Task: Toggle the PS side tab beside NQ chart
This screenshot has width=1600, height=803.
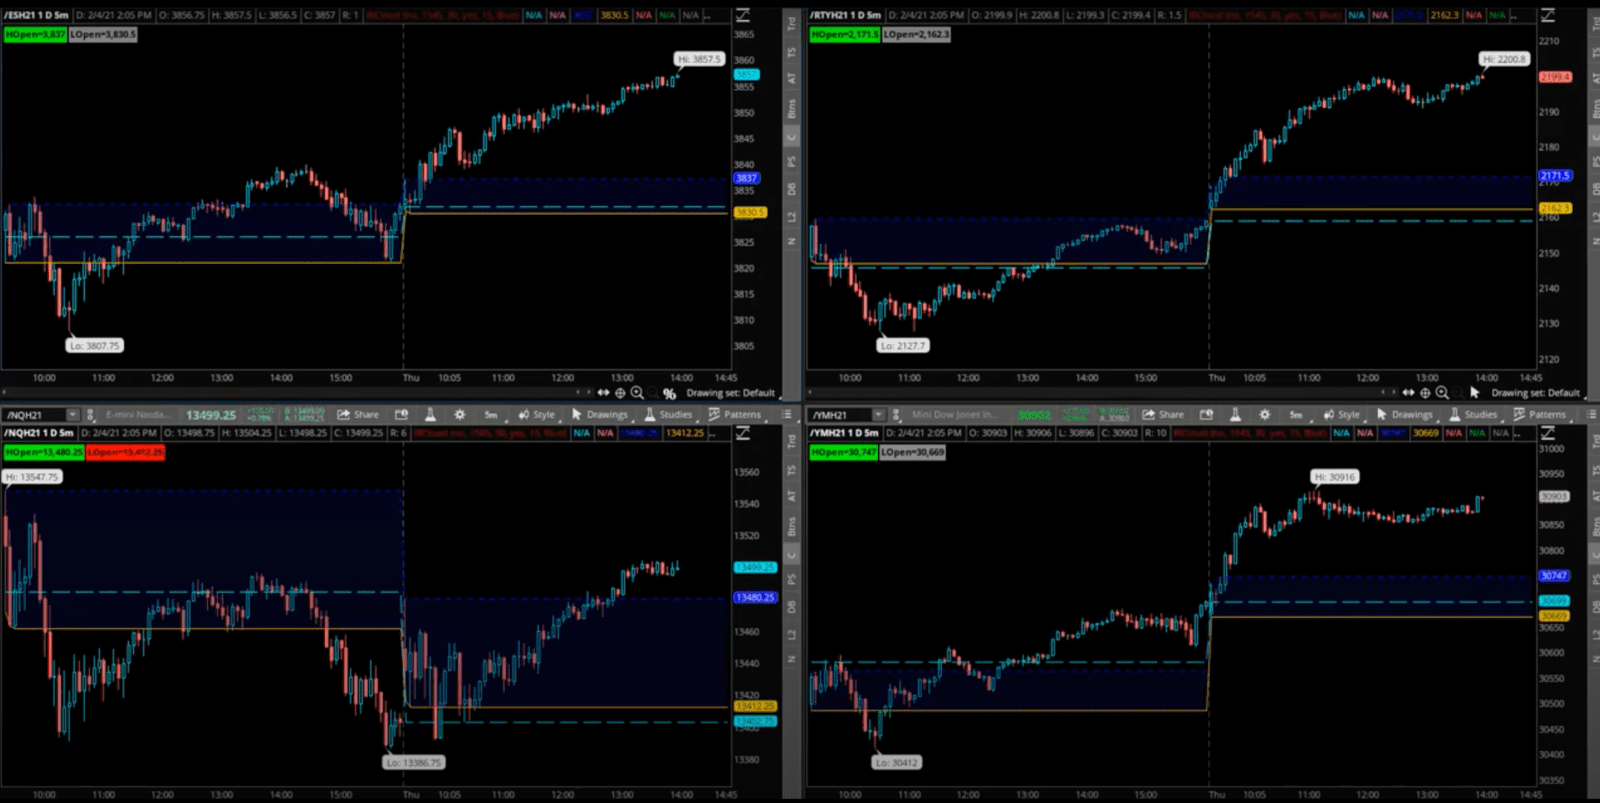Action: 792,579
